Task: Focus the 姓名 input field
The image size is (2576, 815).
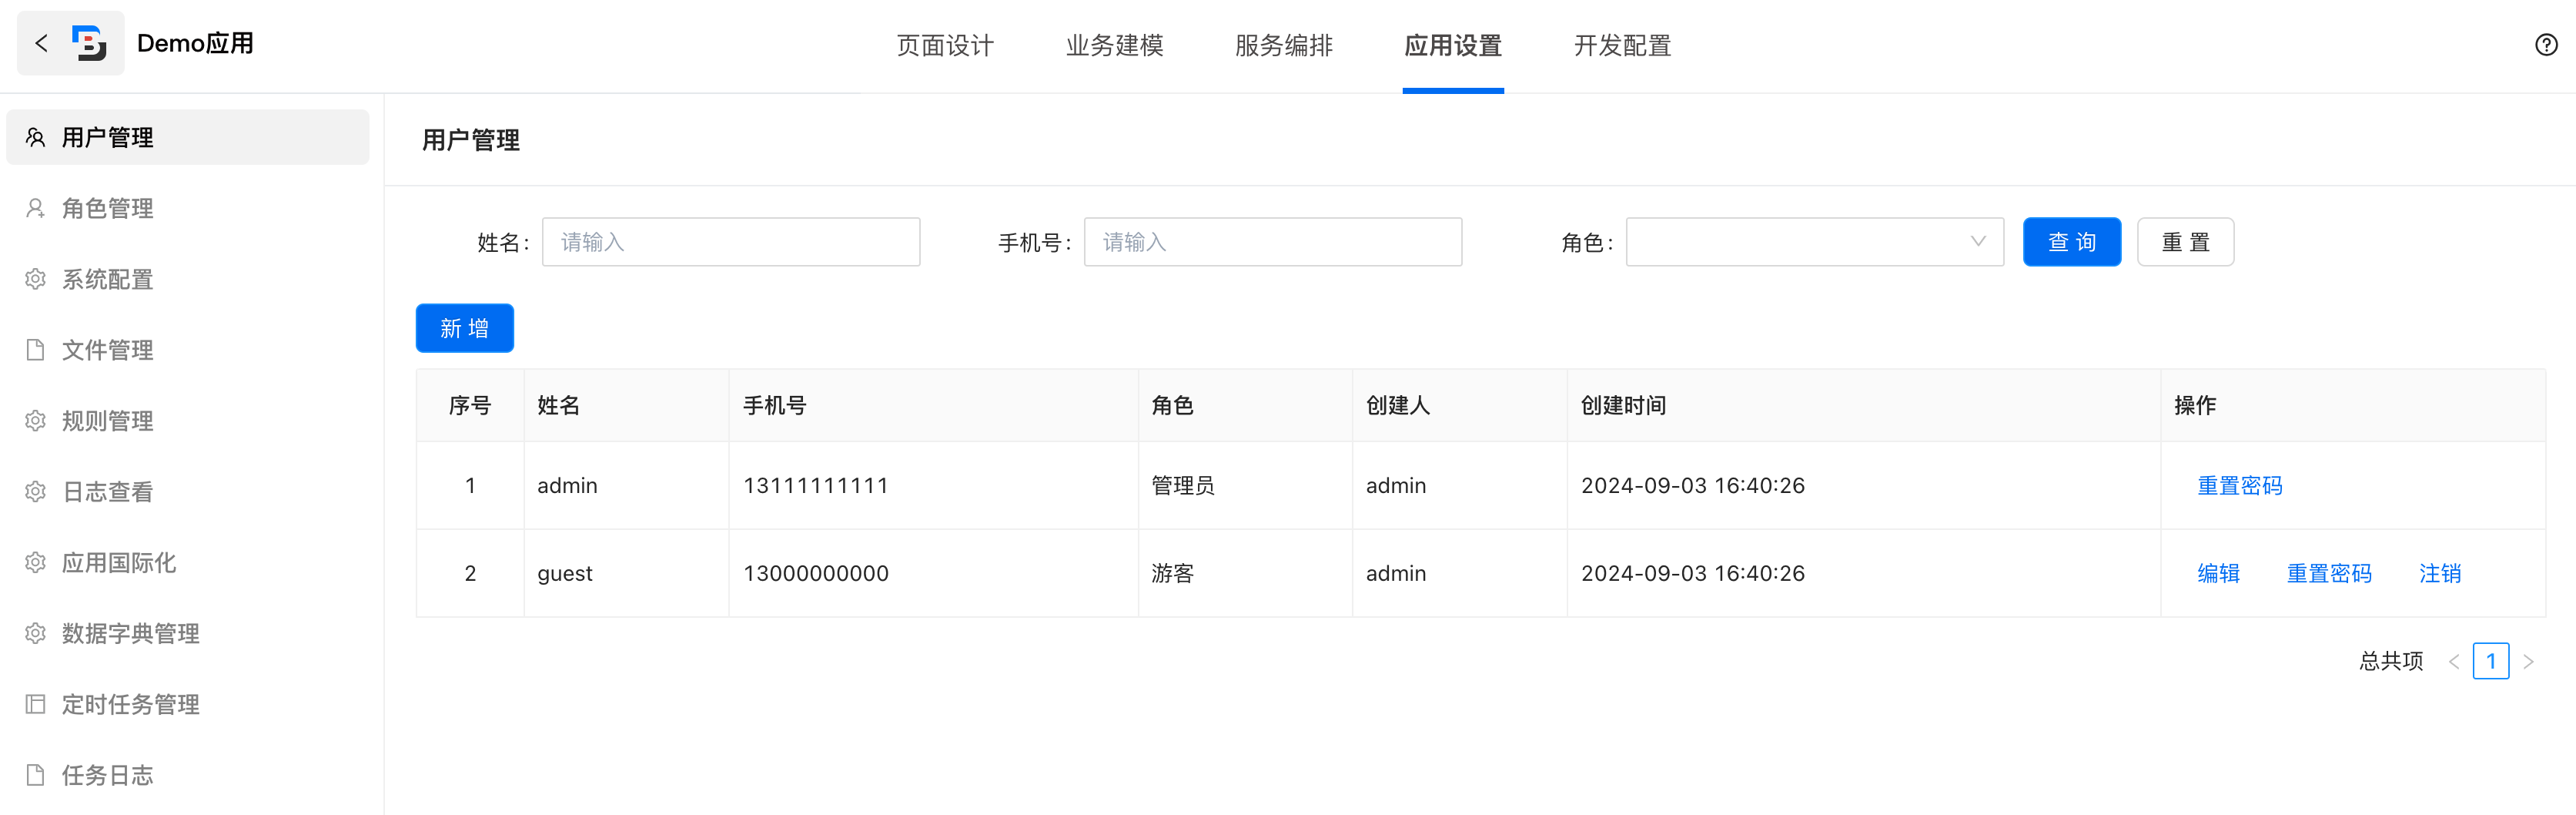Action: click(x=731, y=242)
